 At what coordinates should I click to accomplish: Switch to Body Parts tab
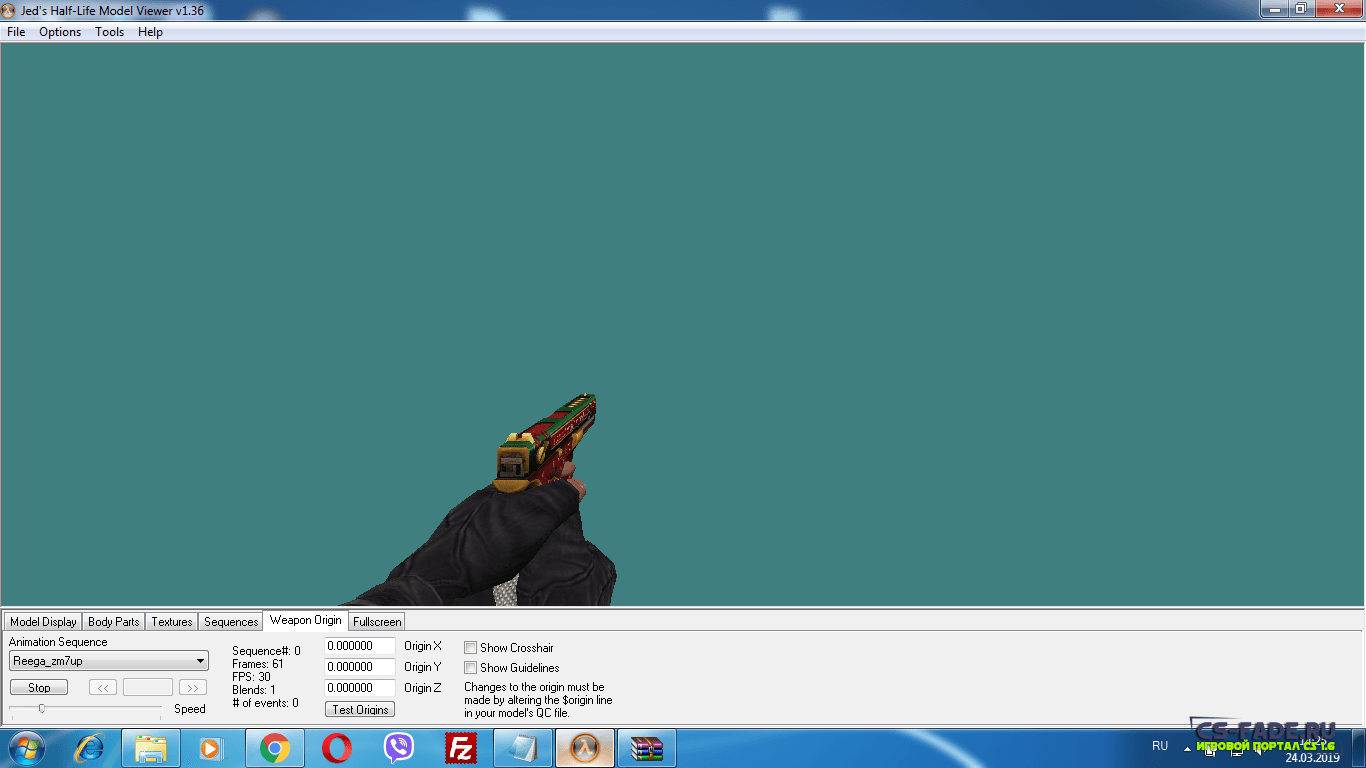coord(114,622)
